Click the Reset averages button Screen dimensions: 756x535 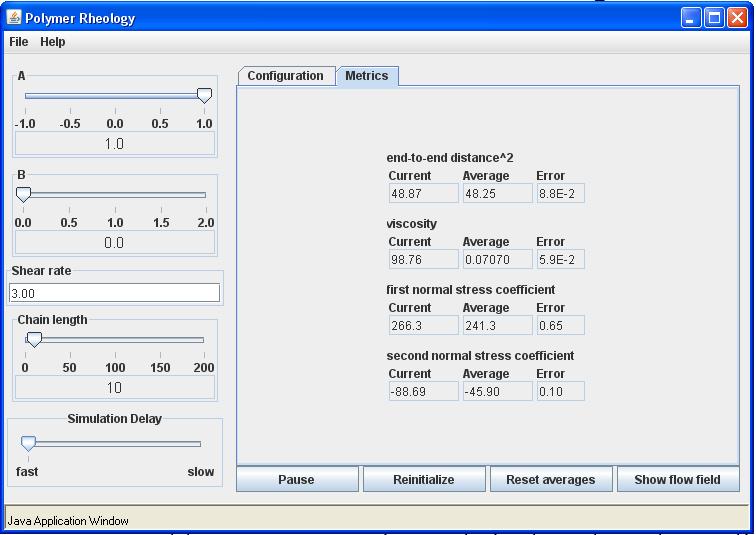point(551,480)
